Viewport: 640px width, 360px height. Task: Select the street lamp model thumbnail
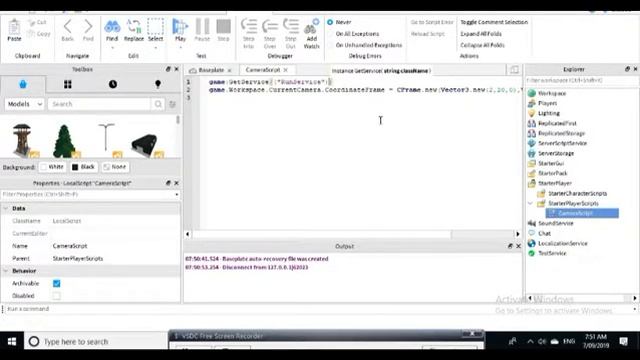coord(107,140)
